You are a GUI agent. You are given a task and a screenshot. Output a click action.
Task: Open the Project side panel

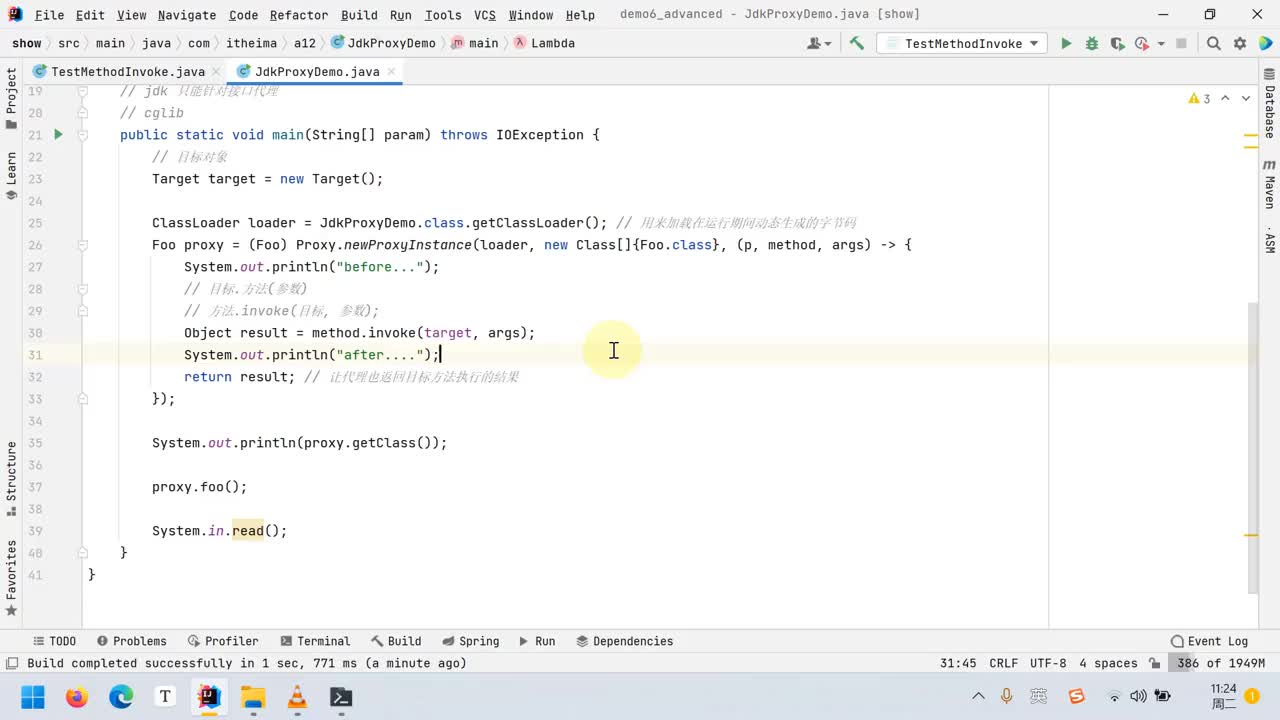pos(11,98)
